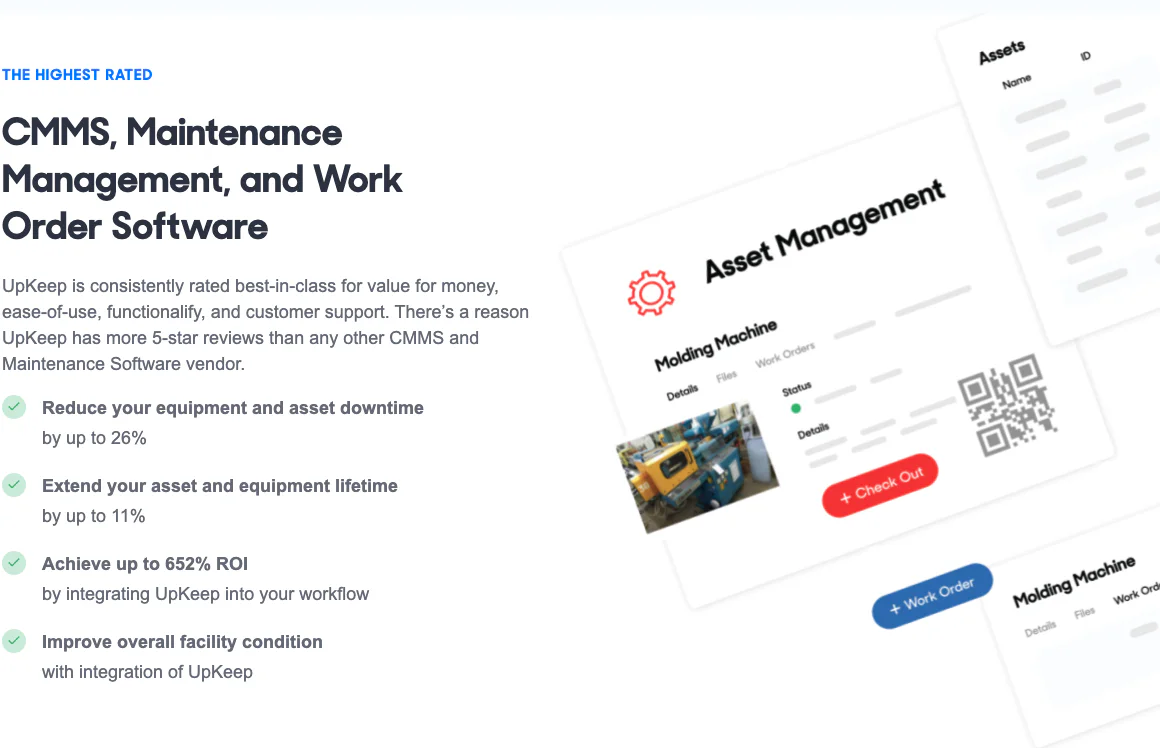Click the CMMS, Maintenance Management headline
The height and width of the screenshot is (748, 1160).
pos(202,179)
